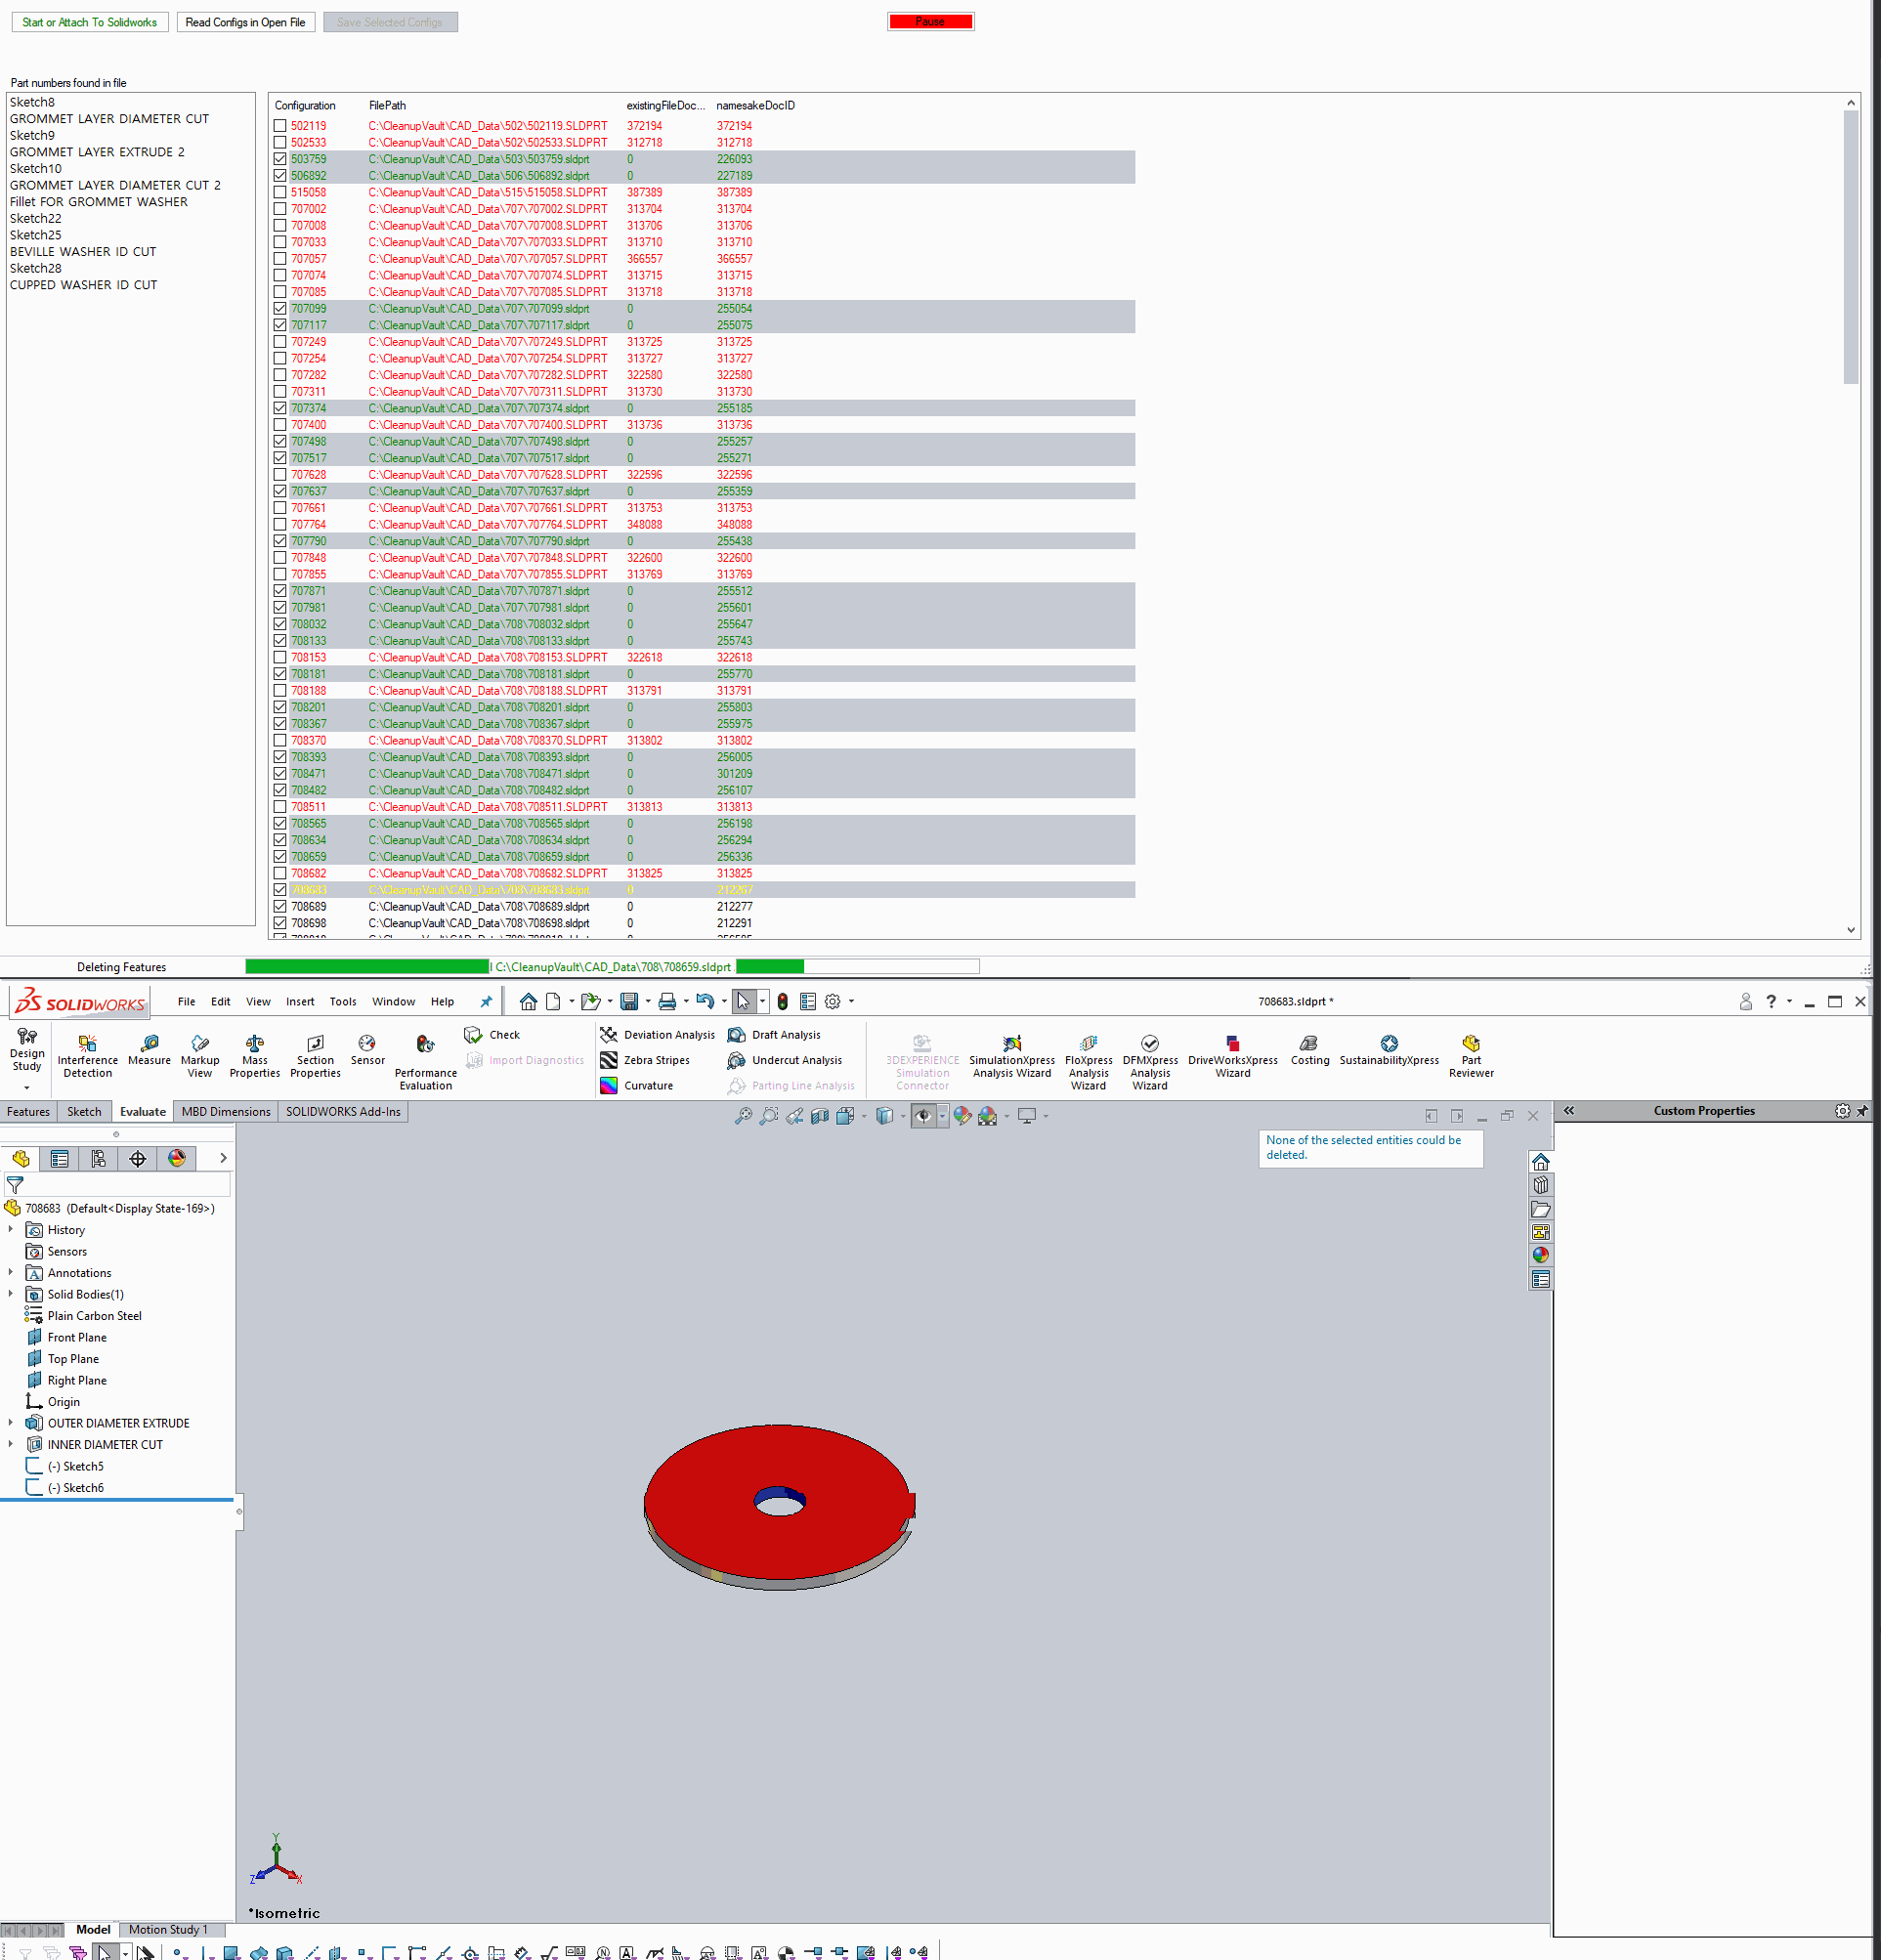Start SimulationXpress Analysis Wizard
The width and height of the screenshot is (1881, 1960).
click(1011, 1044)
